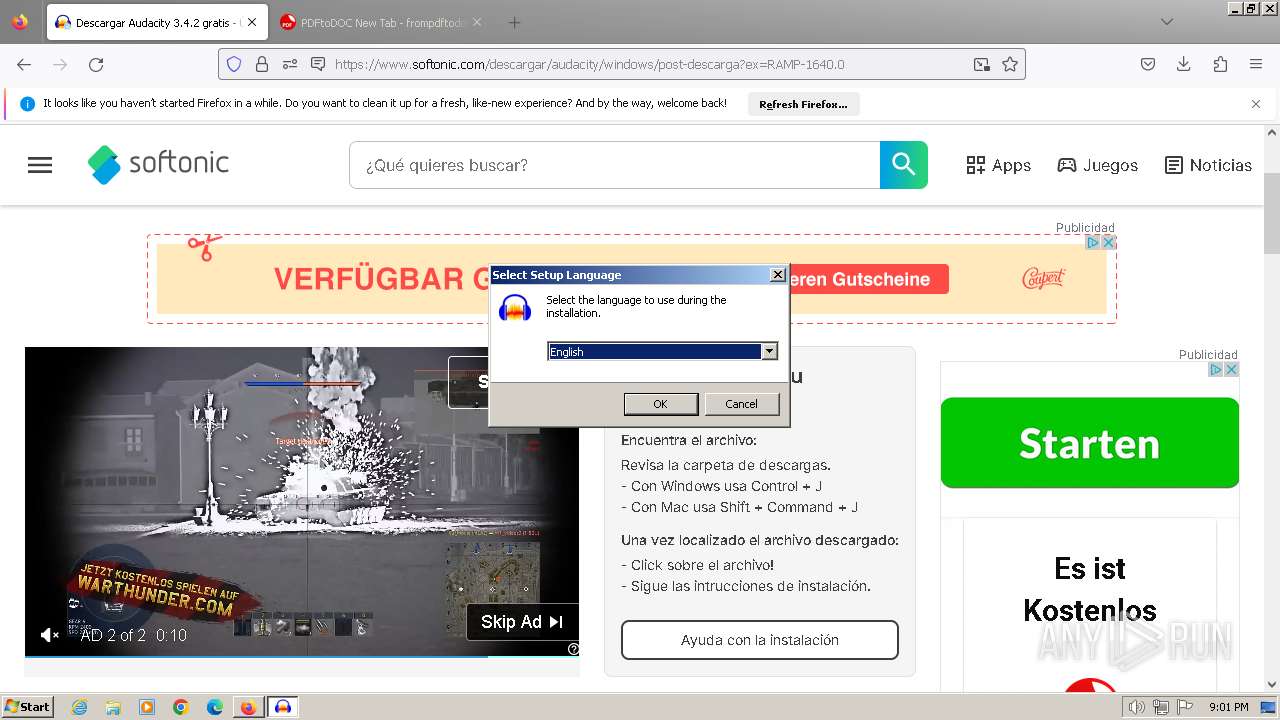This screenshot has width=1280, height=720.
Task: Open the Firefox extensions icon
Action: click(1220, 64)
